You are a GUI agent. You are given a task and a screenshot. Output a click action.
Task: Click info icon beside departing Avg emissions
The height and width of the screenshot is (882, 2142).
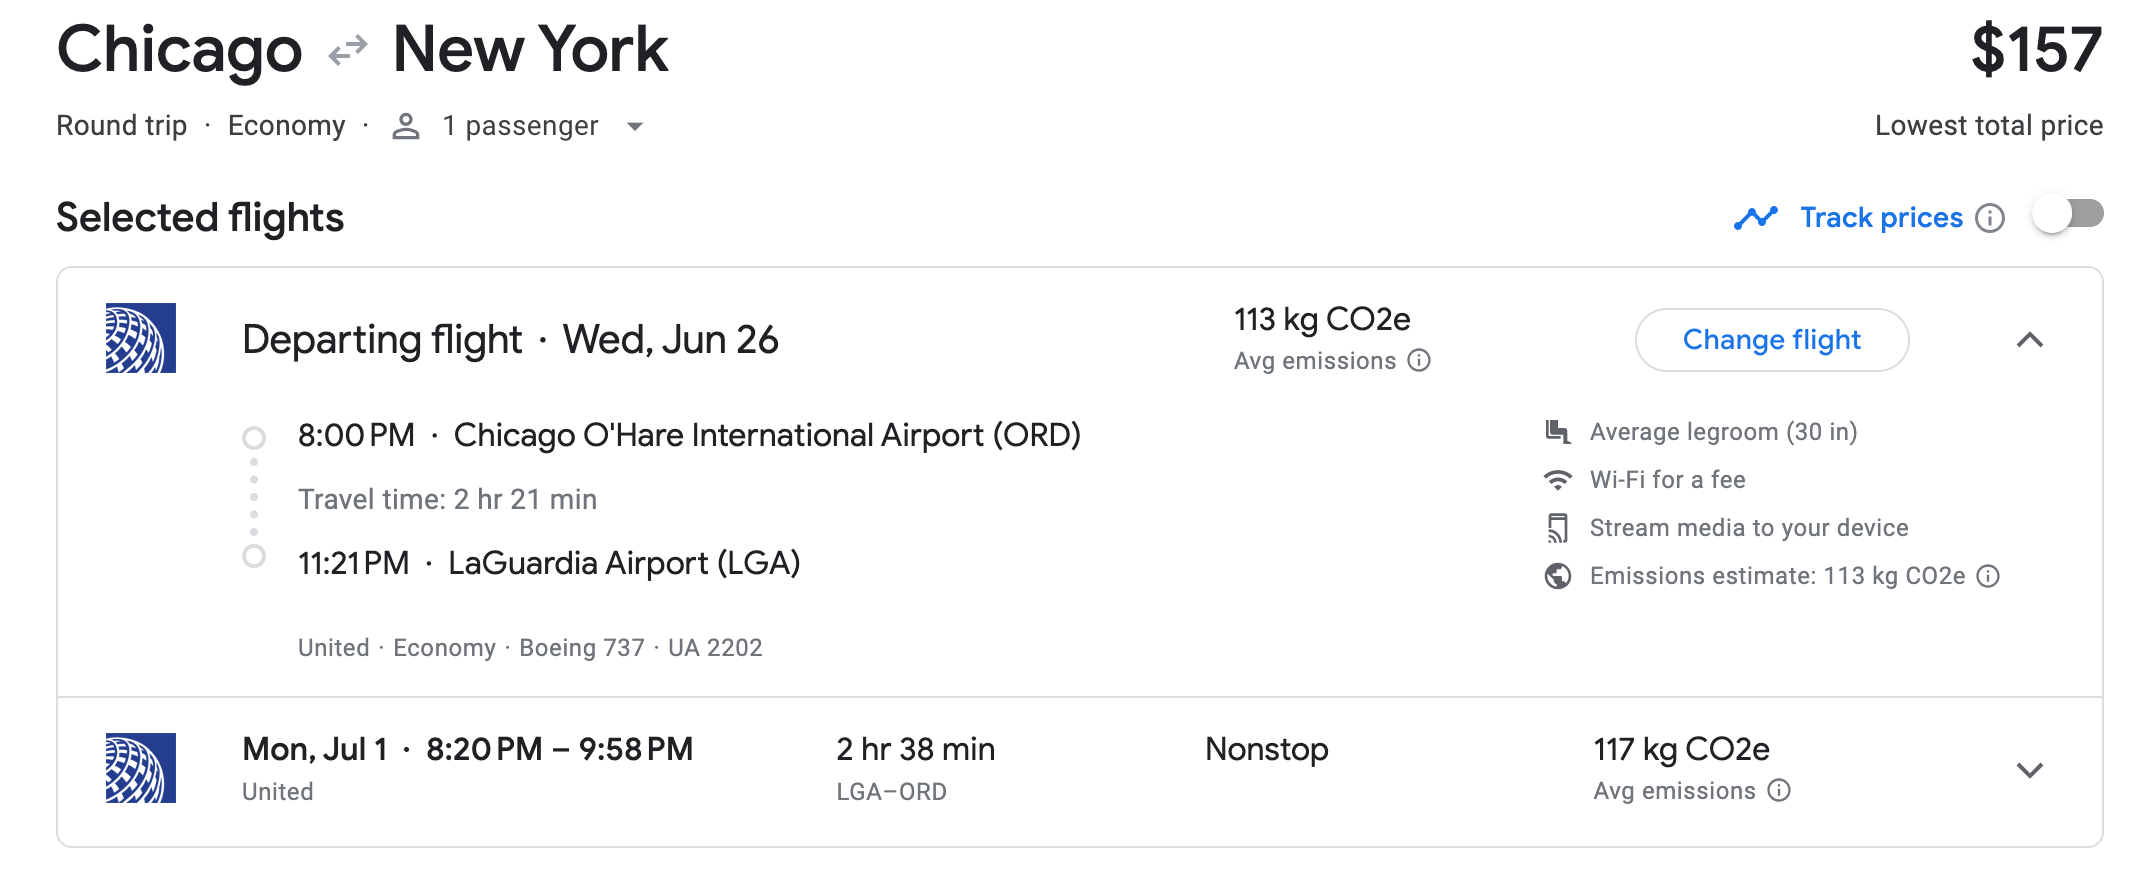(1419, 361)
